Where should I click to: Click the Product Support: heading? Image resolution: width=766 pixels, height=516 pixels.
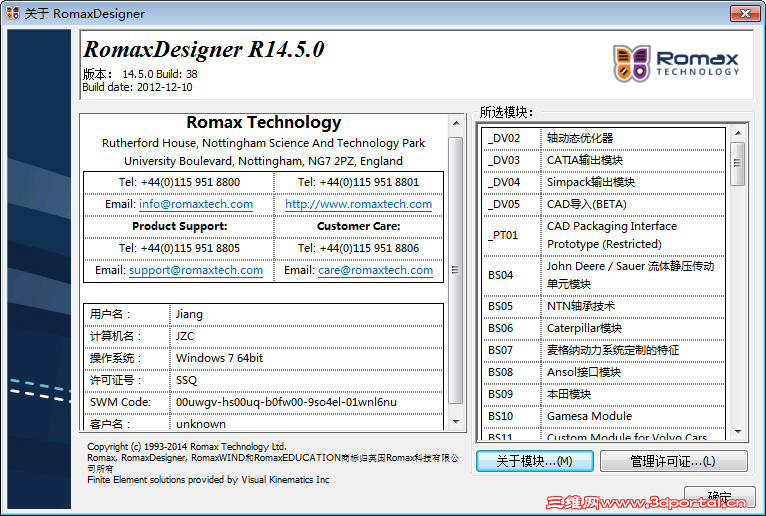pos(179,226)
